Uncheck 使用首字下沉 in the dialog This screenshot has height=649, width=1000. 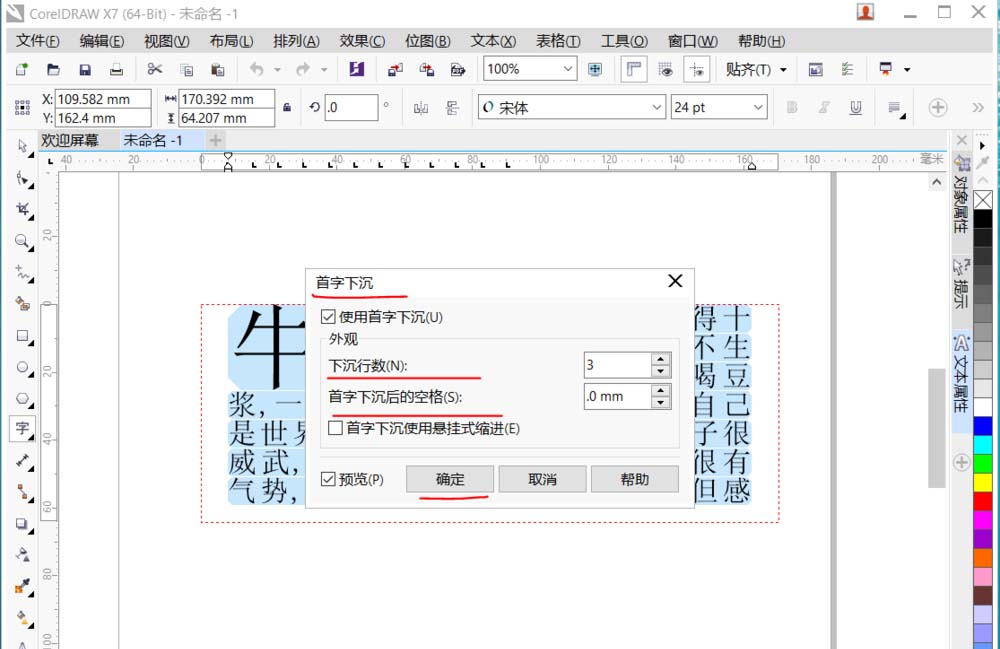coord(326,317)
